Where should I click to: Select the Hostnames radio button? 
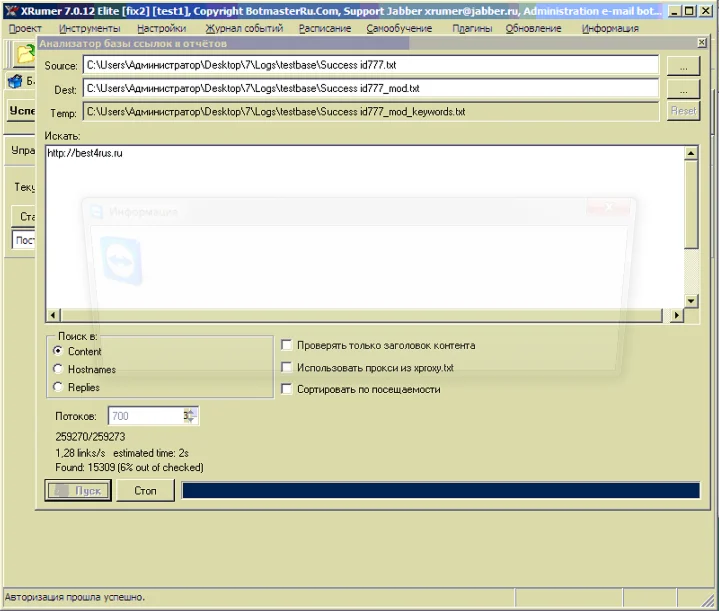58,369
